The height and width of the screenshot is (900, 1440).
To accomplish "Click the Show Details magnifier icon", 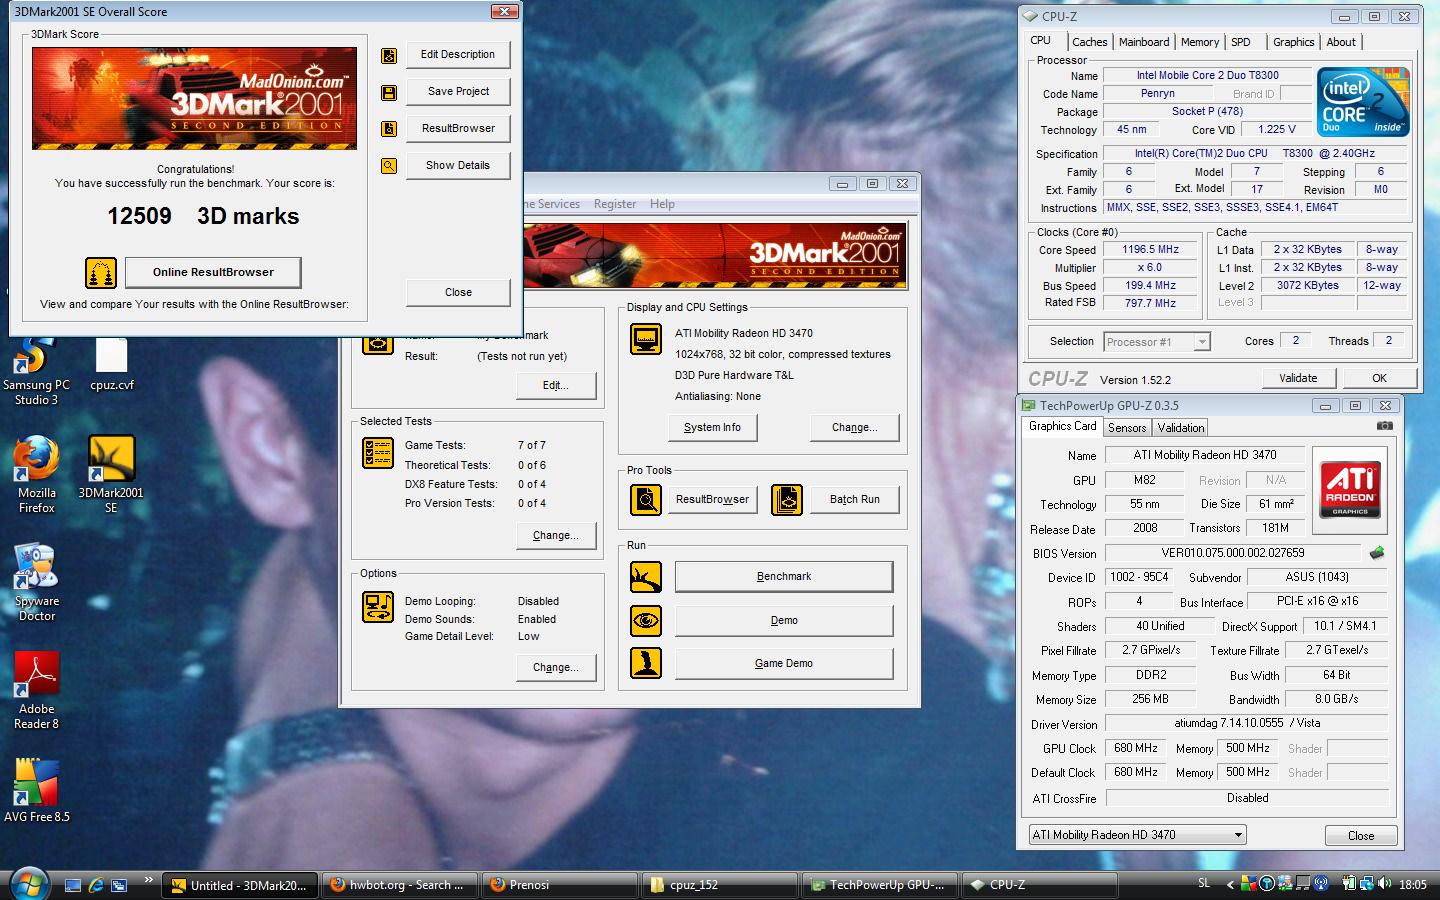I will tap(389, 166).
